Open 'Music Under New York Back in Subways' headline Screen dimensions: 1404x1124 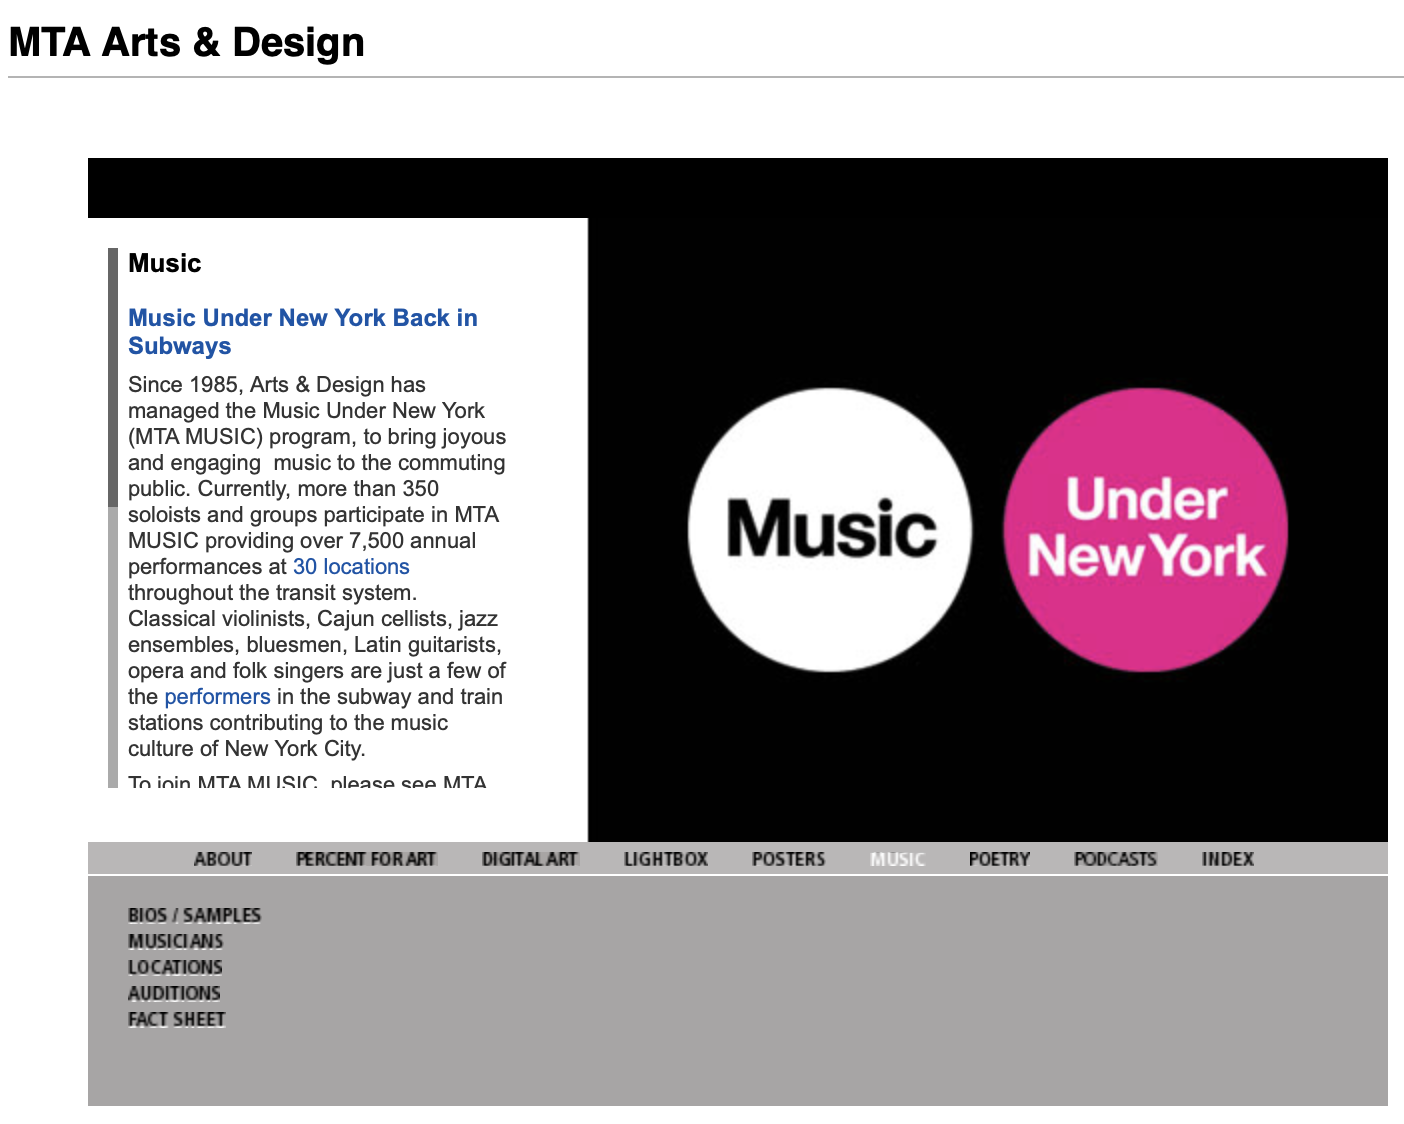(x=303, y=332)
